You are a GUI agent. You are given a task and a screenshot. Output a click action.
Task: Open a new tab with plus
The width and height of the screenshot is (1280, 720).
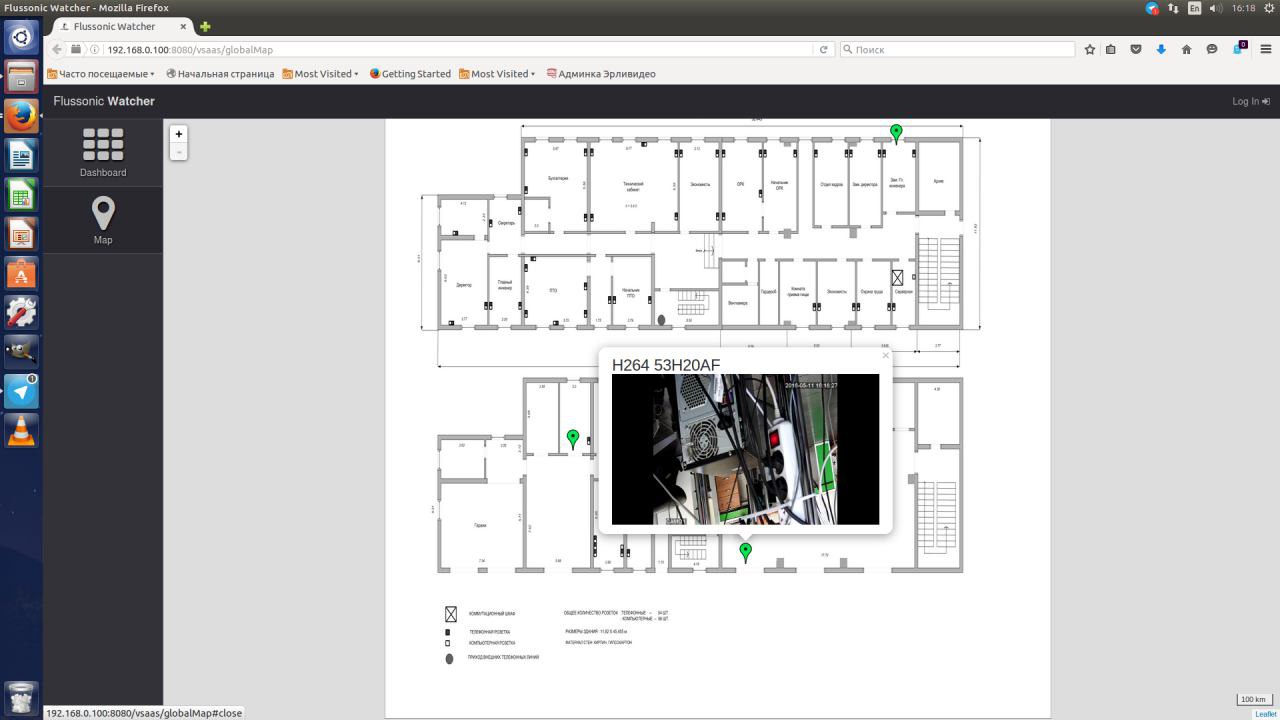(205, 26)
